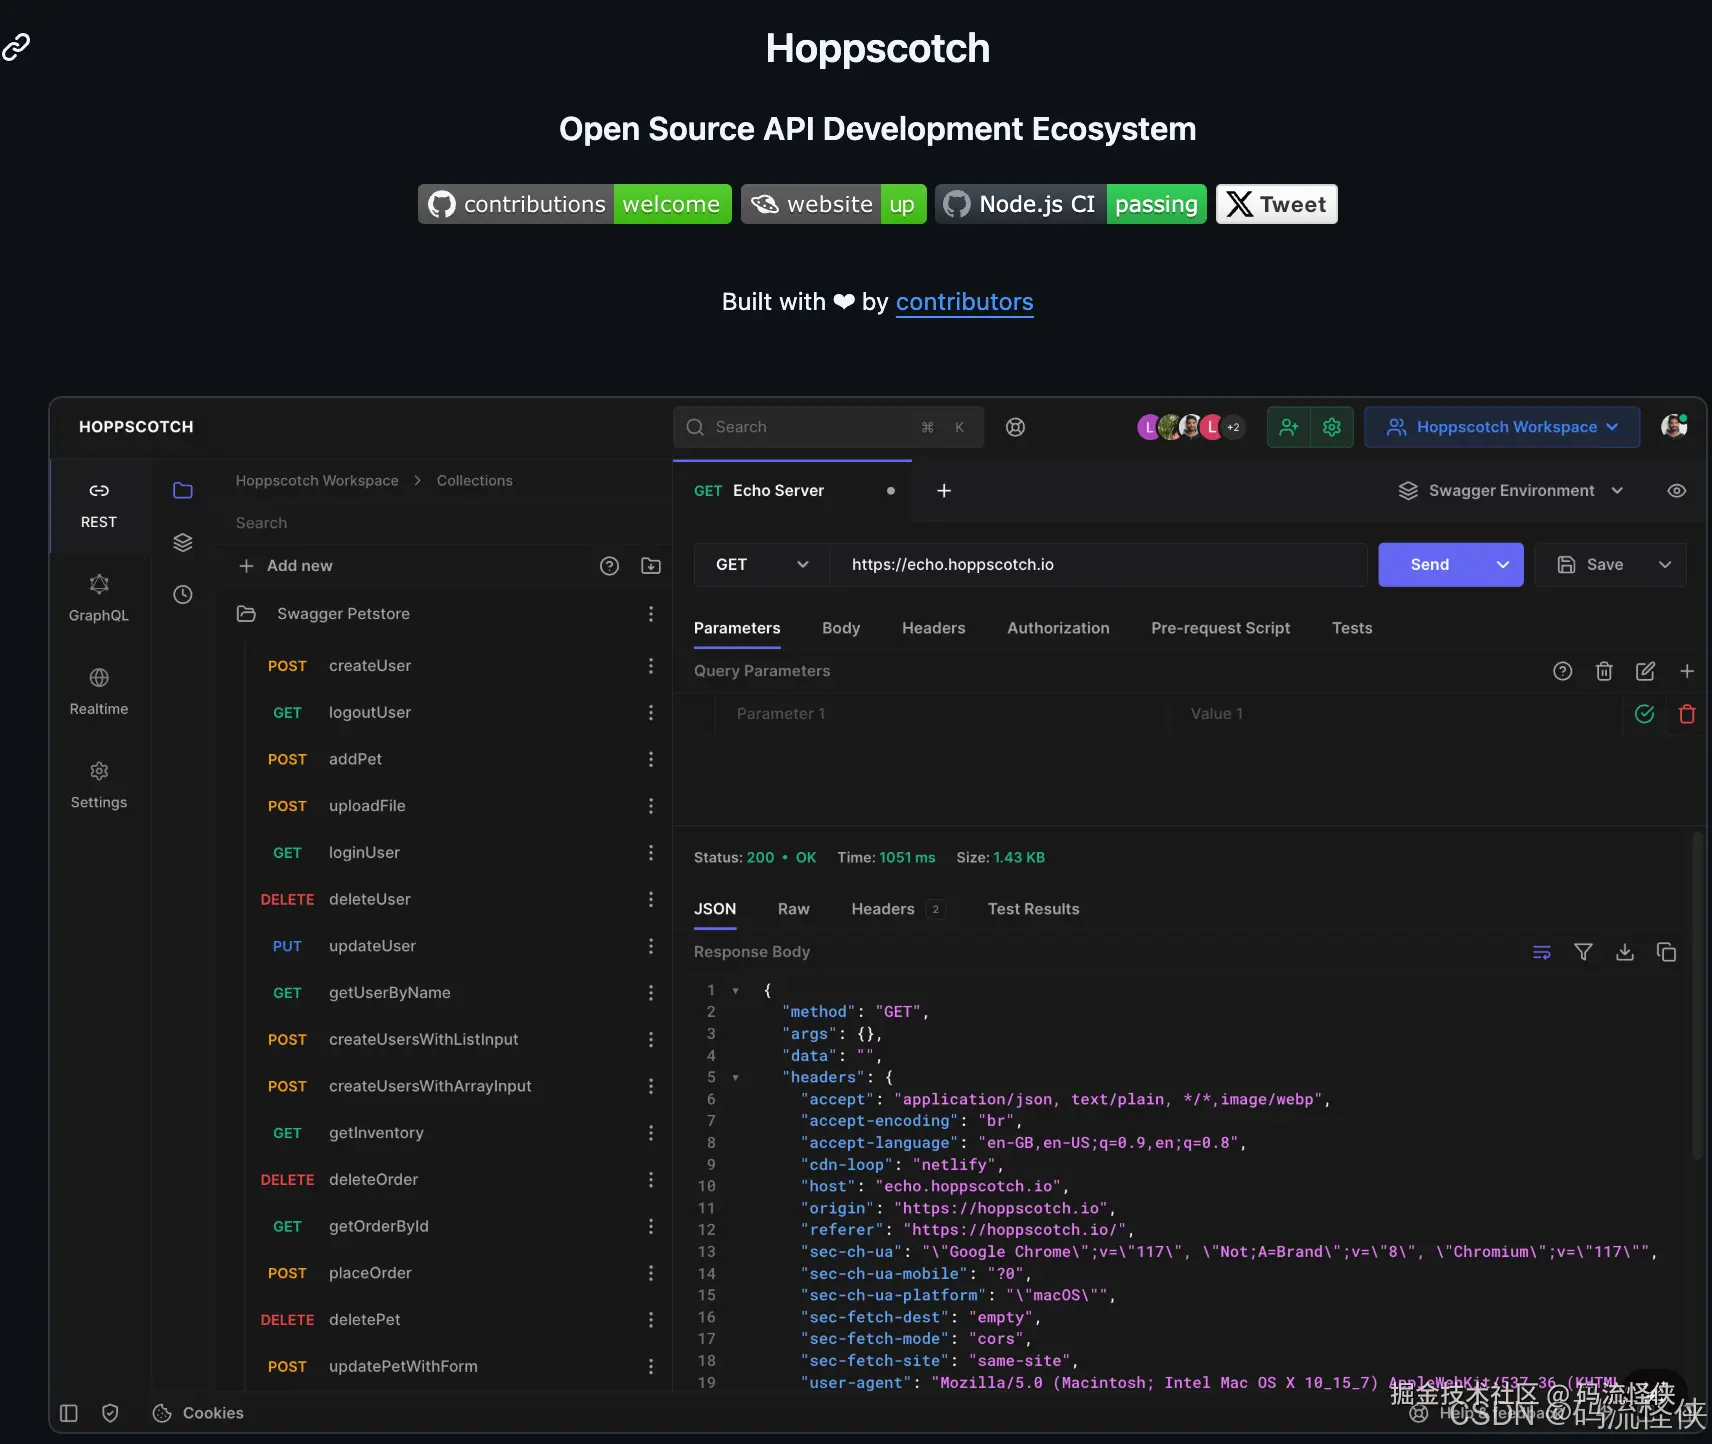
Task: Switch to the Body tab
Action: point(841,628)
